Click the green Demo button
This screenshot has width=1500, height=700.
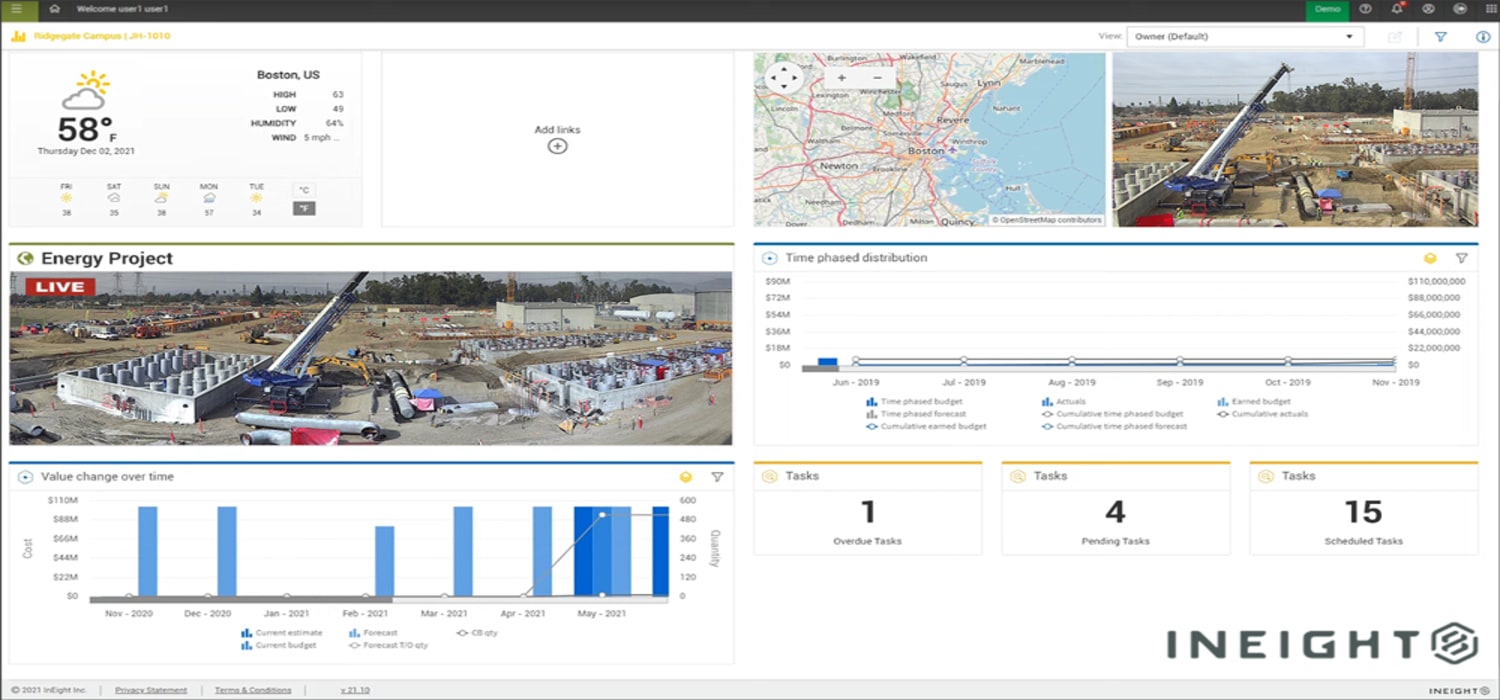[1327, 9]
